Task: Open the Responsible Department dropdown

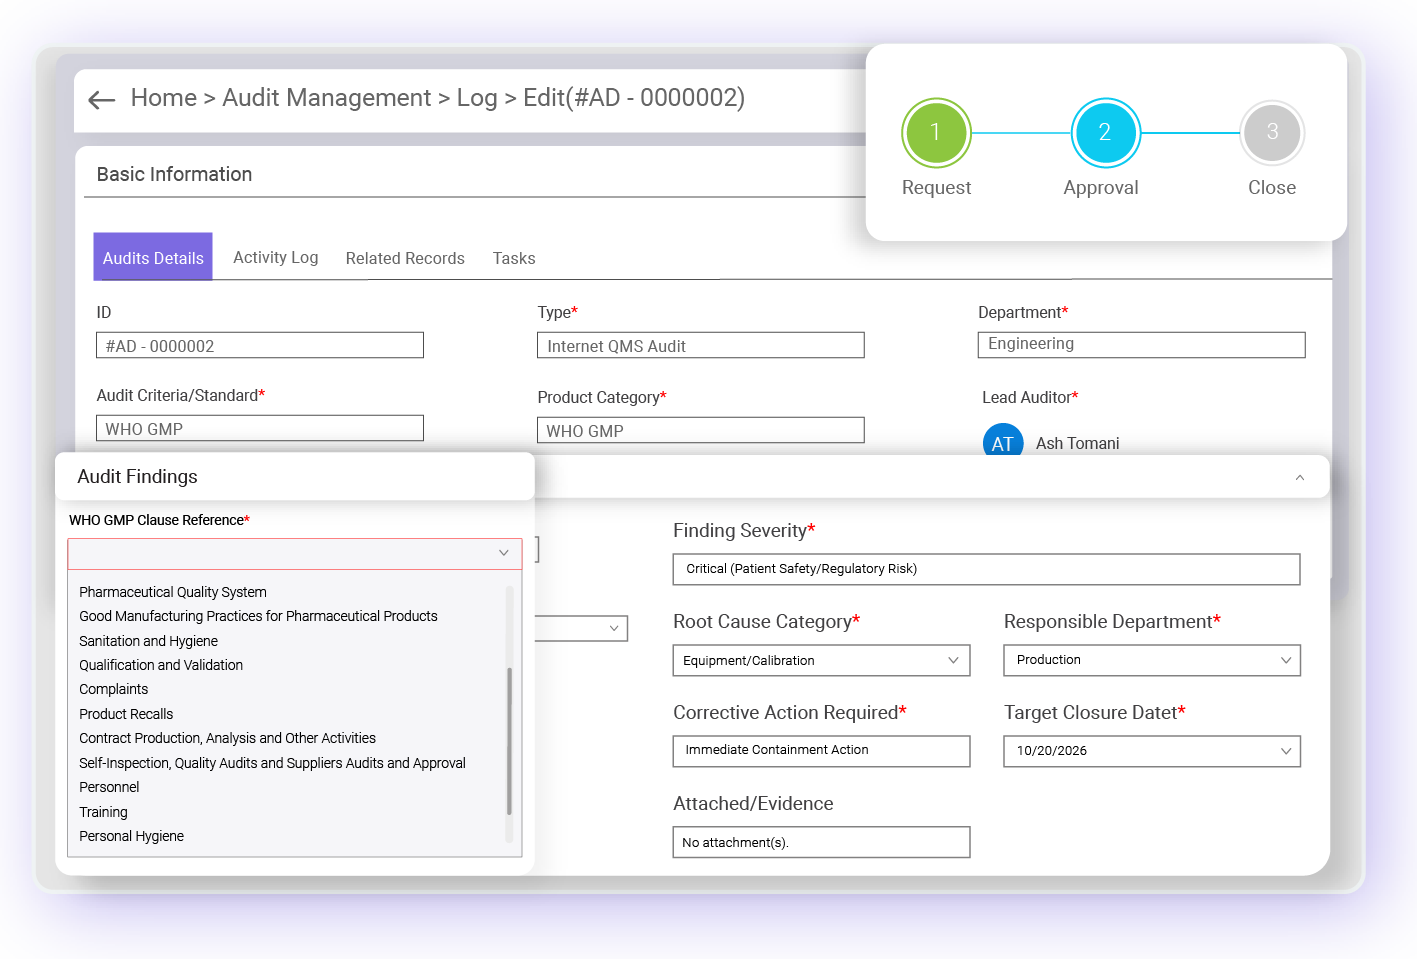Action: (1152, 660)
